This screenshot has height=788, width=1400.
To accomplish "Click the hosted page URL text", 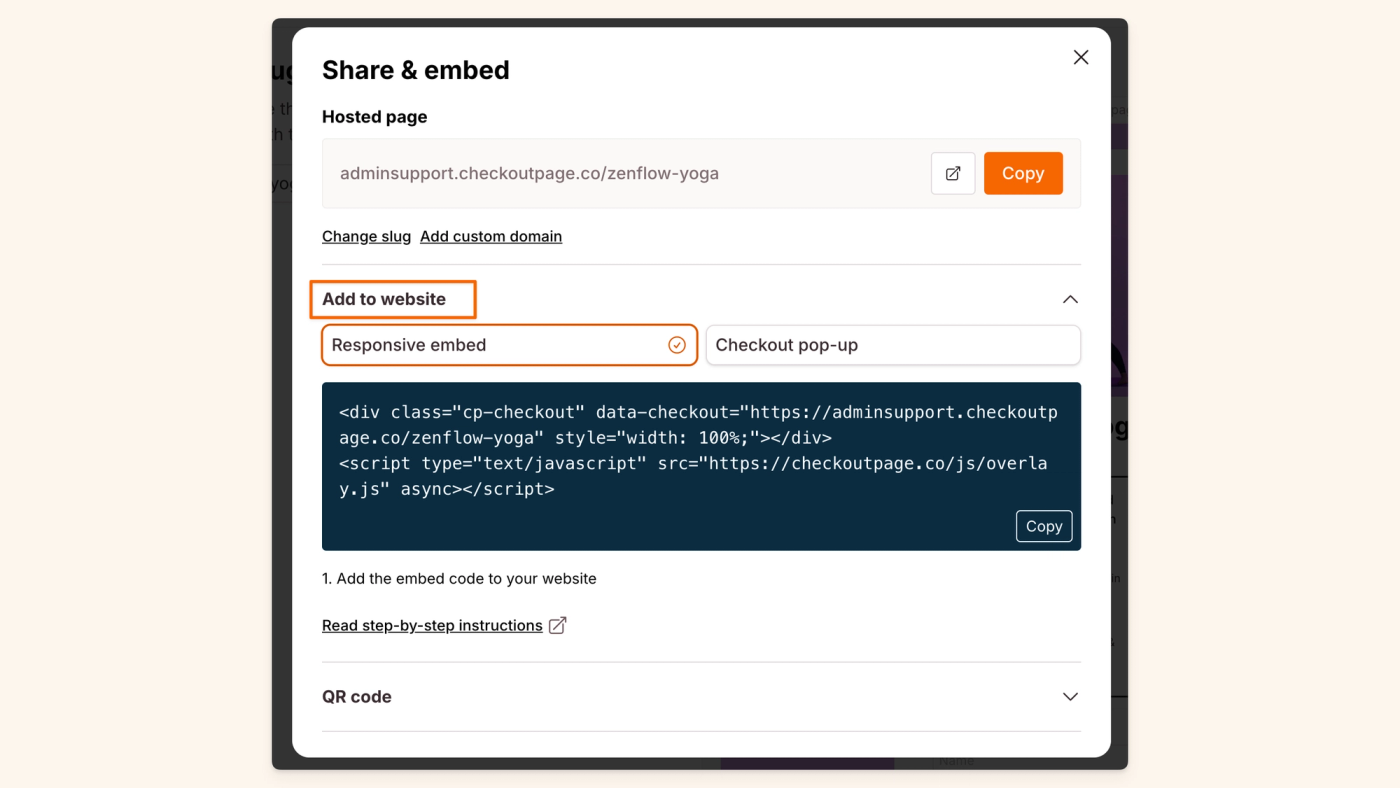I will [x=529, y=173].
